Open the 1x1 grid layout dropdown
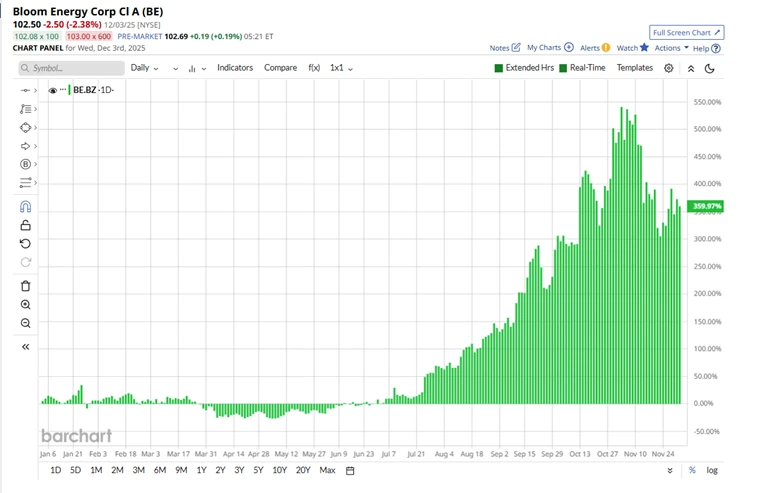 [x=341, y=68]
